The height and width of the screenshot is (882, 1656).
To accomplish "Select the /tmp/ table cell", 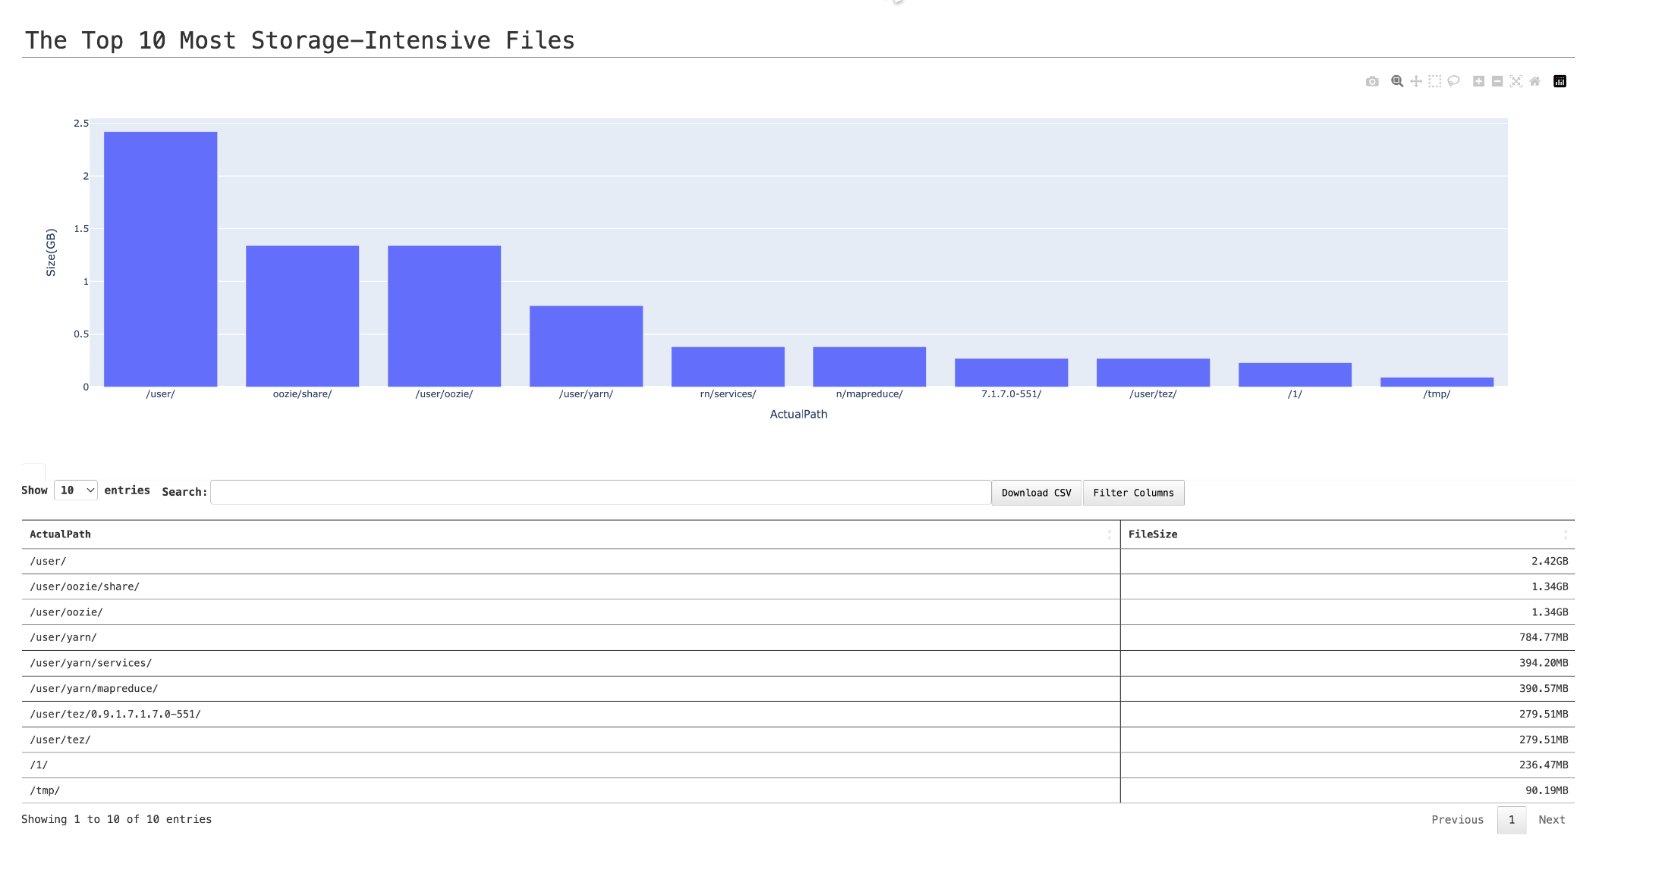I will 570,790.
